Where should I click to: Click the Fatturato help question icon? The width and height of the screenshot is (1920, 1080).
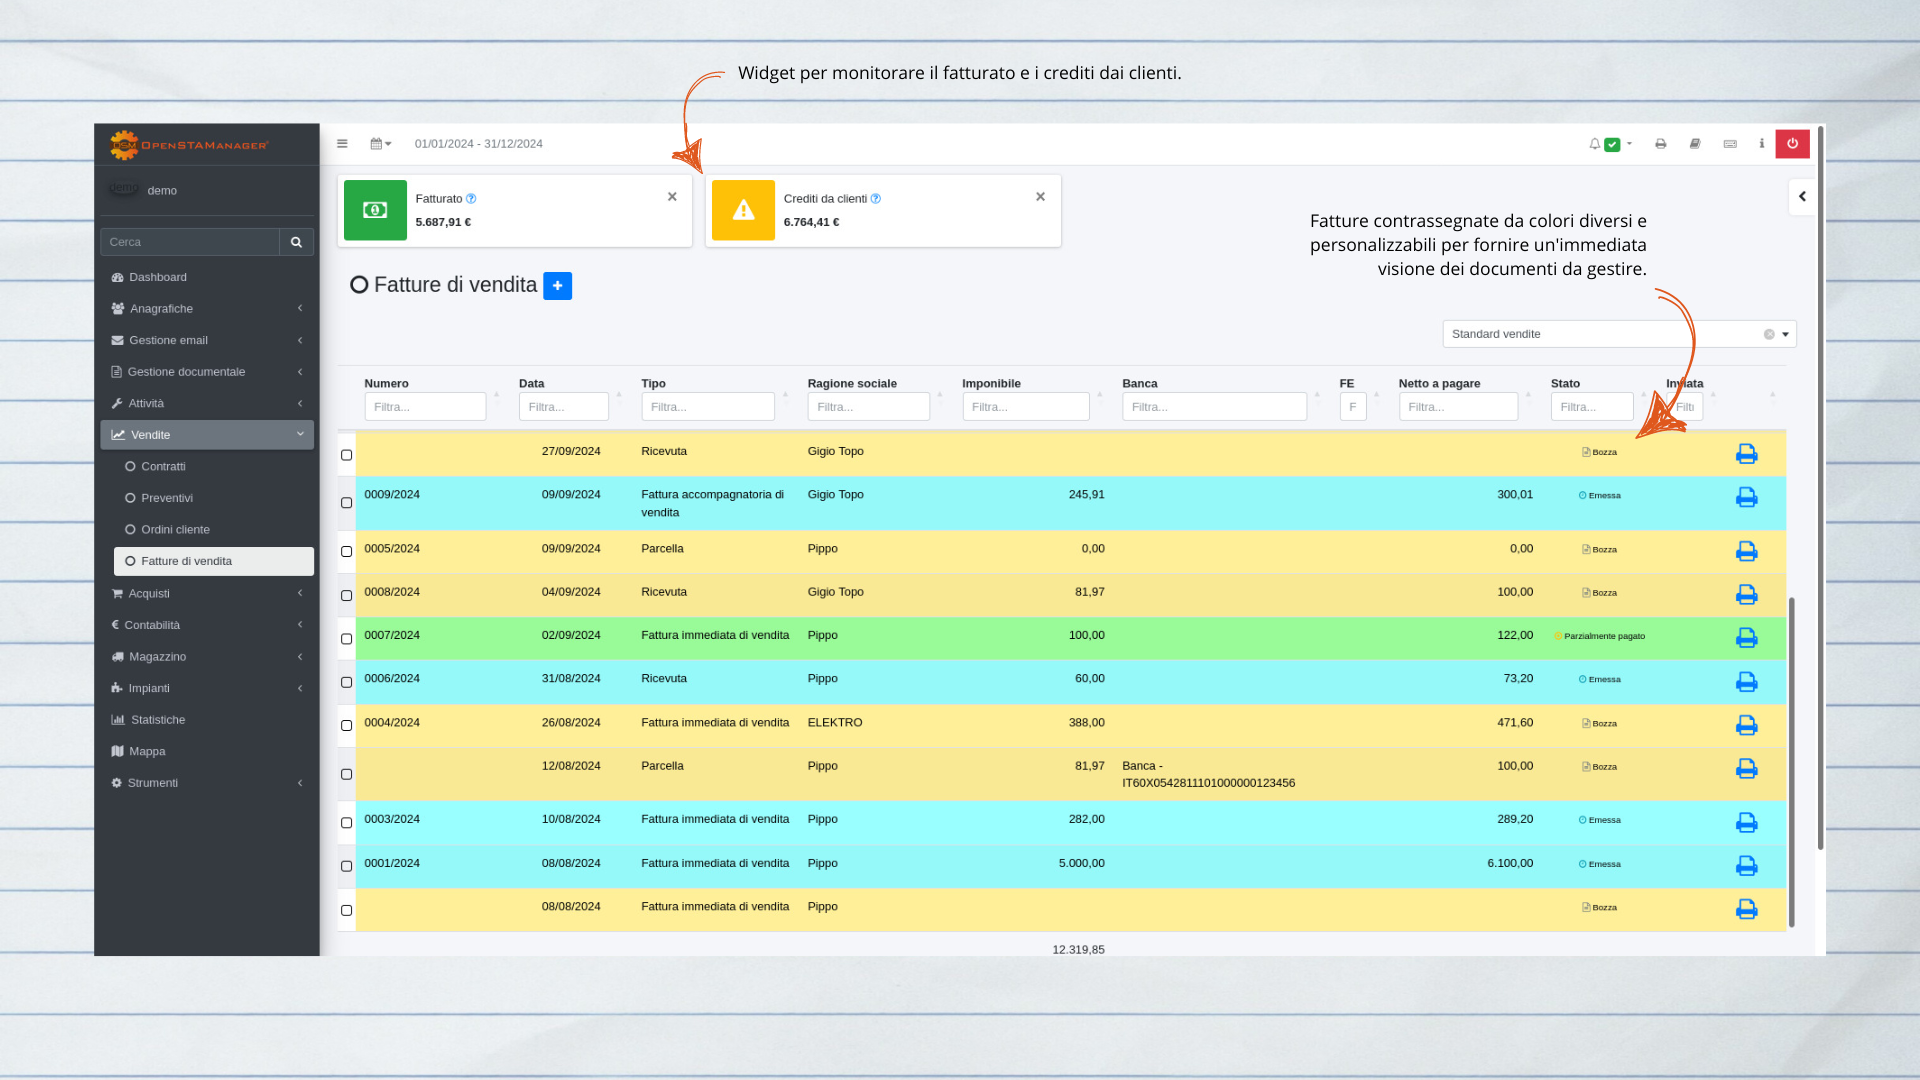[x=471, y=199]
